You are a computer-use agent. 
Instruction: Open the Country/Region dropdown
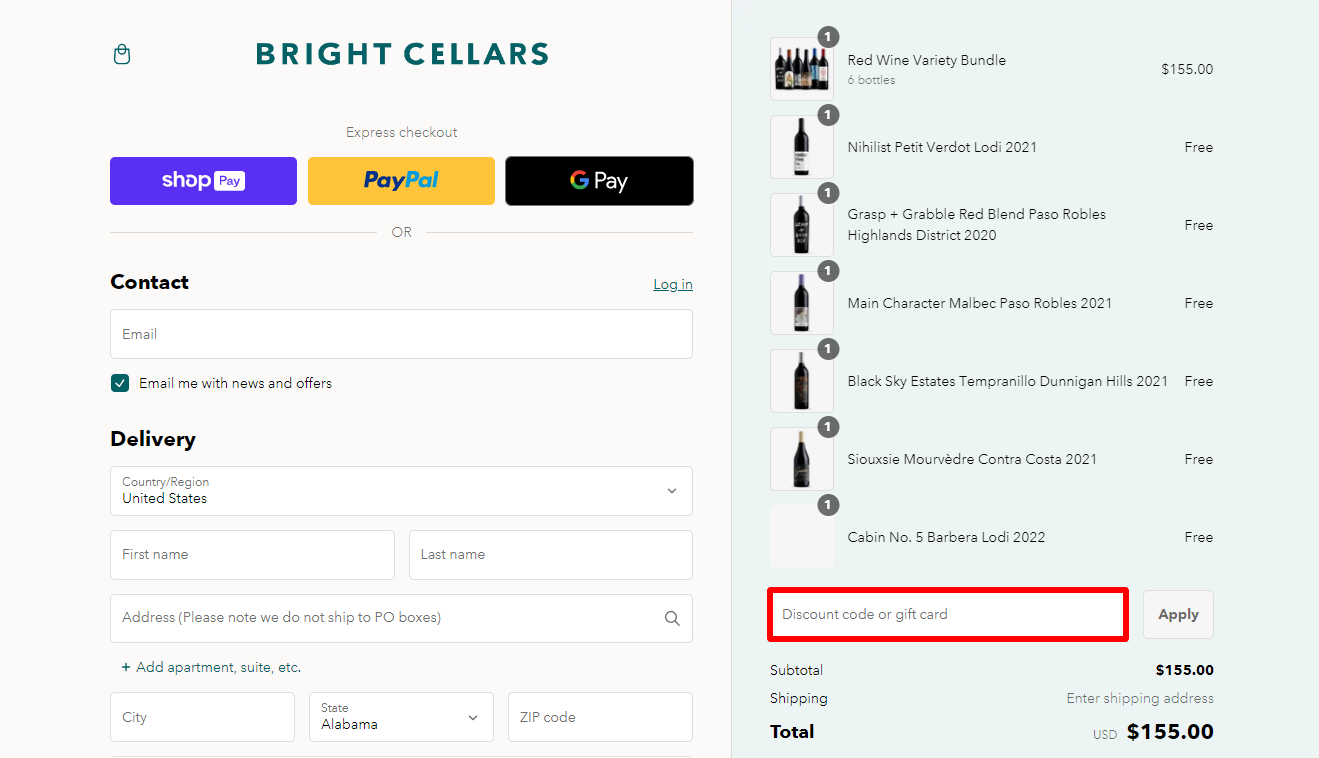(401, 491)
